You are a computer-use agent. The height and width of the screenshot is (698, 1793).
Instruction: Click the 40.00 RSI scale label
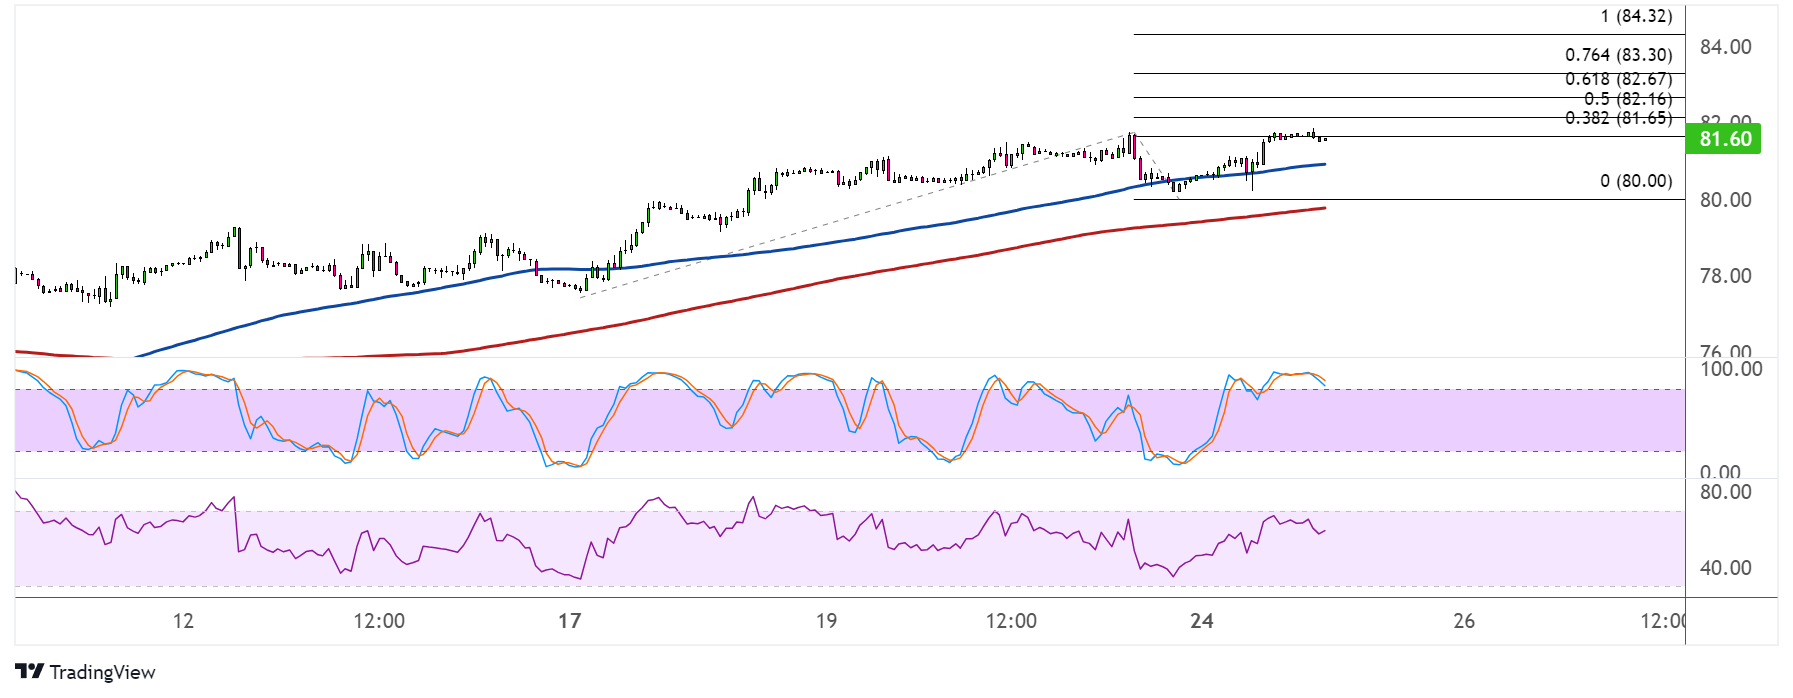(1726, 568)
